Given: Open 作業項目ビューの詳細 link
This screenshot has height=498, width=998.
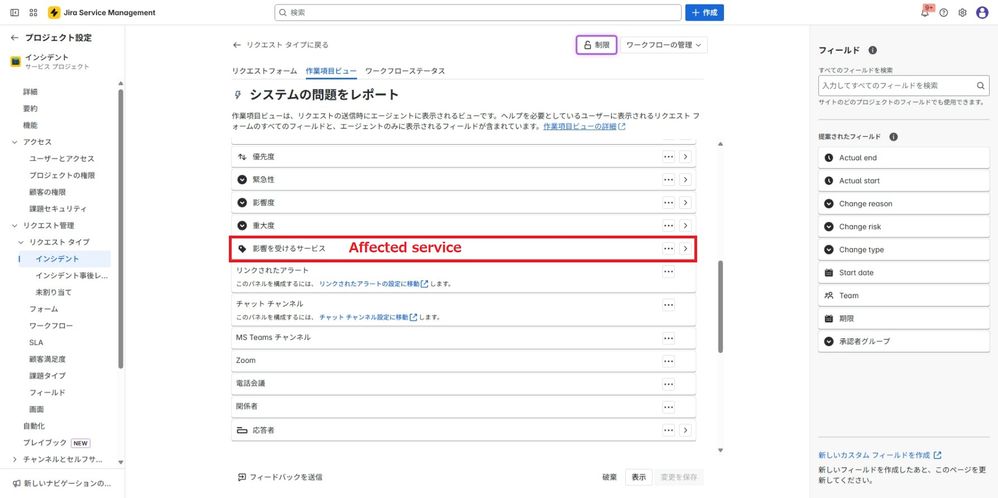Looking at the screenshot, I should click(x=584, y=127).
